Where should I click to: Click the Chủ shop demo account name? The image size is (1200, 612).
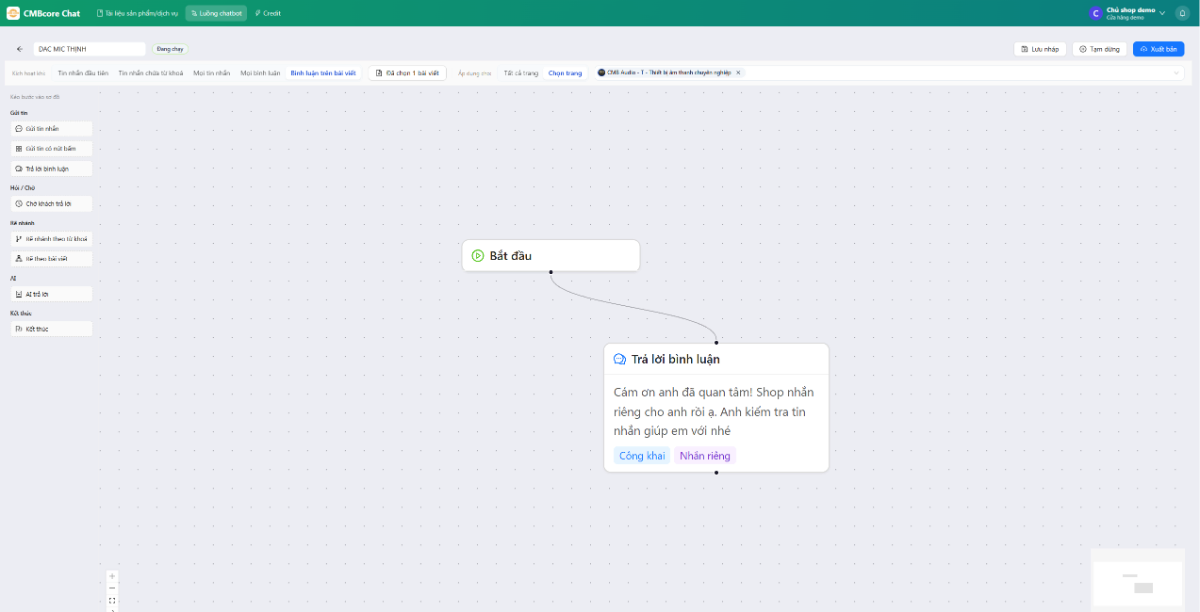pyautogui.click(x=1131, y=10)
